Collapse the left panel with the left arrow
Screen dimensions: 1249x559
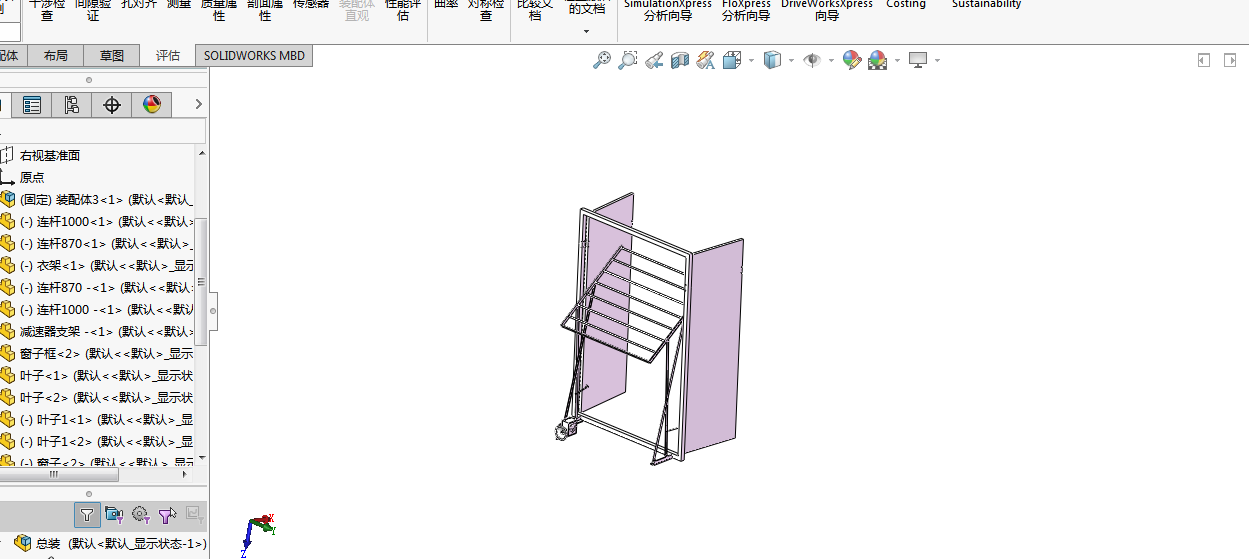pyautogui.click(x=1204, y=60)
